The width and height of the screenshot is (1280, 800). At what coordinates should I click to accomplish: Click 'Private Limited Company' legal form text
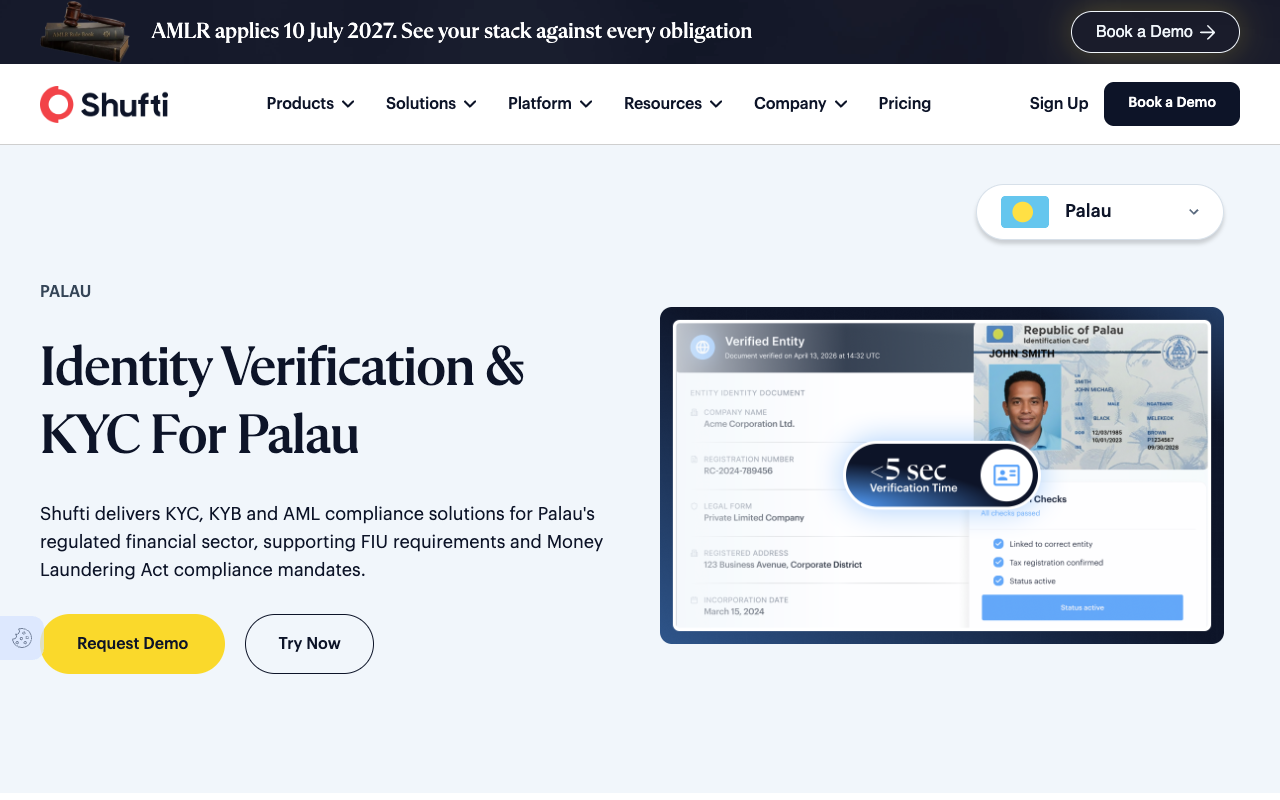point(754,517)
